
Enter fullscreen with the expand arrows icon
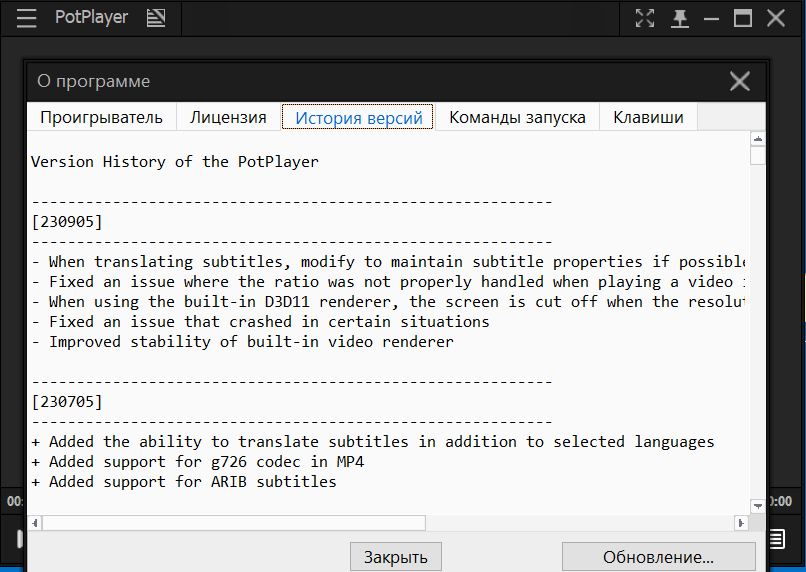tap(645, 19)
